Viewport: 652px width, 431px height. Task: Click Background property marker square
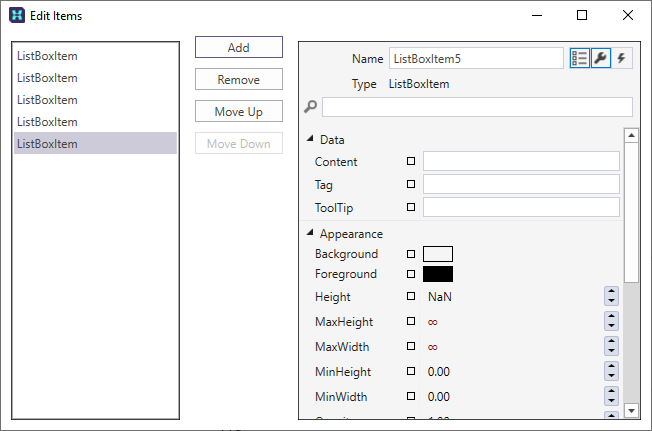click(x=410, y=254)
